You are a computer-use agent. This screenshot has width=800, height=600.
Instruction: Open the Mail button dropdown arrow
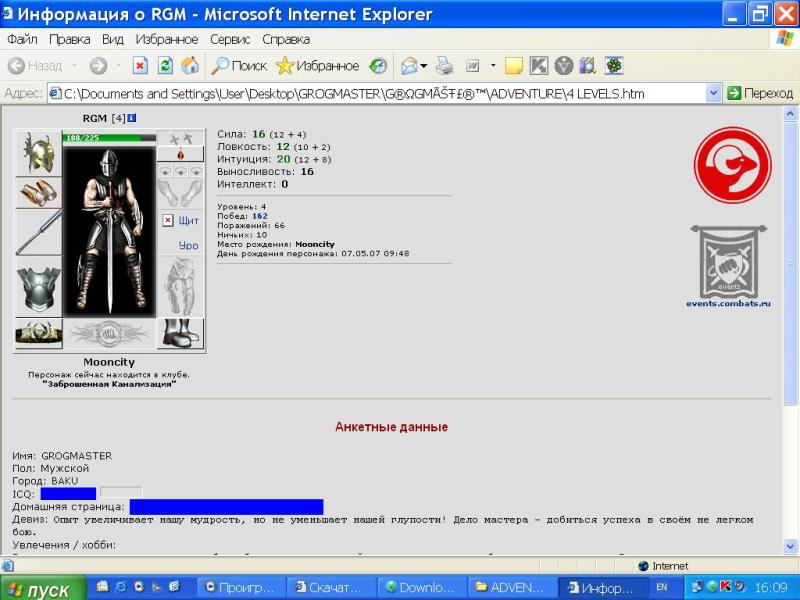pyautogui.click(x=423, y=66)
